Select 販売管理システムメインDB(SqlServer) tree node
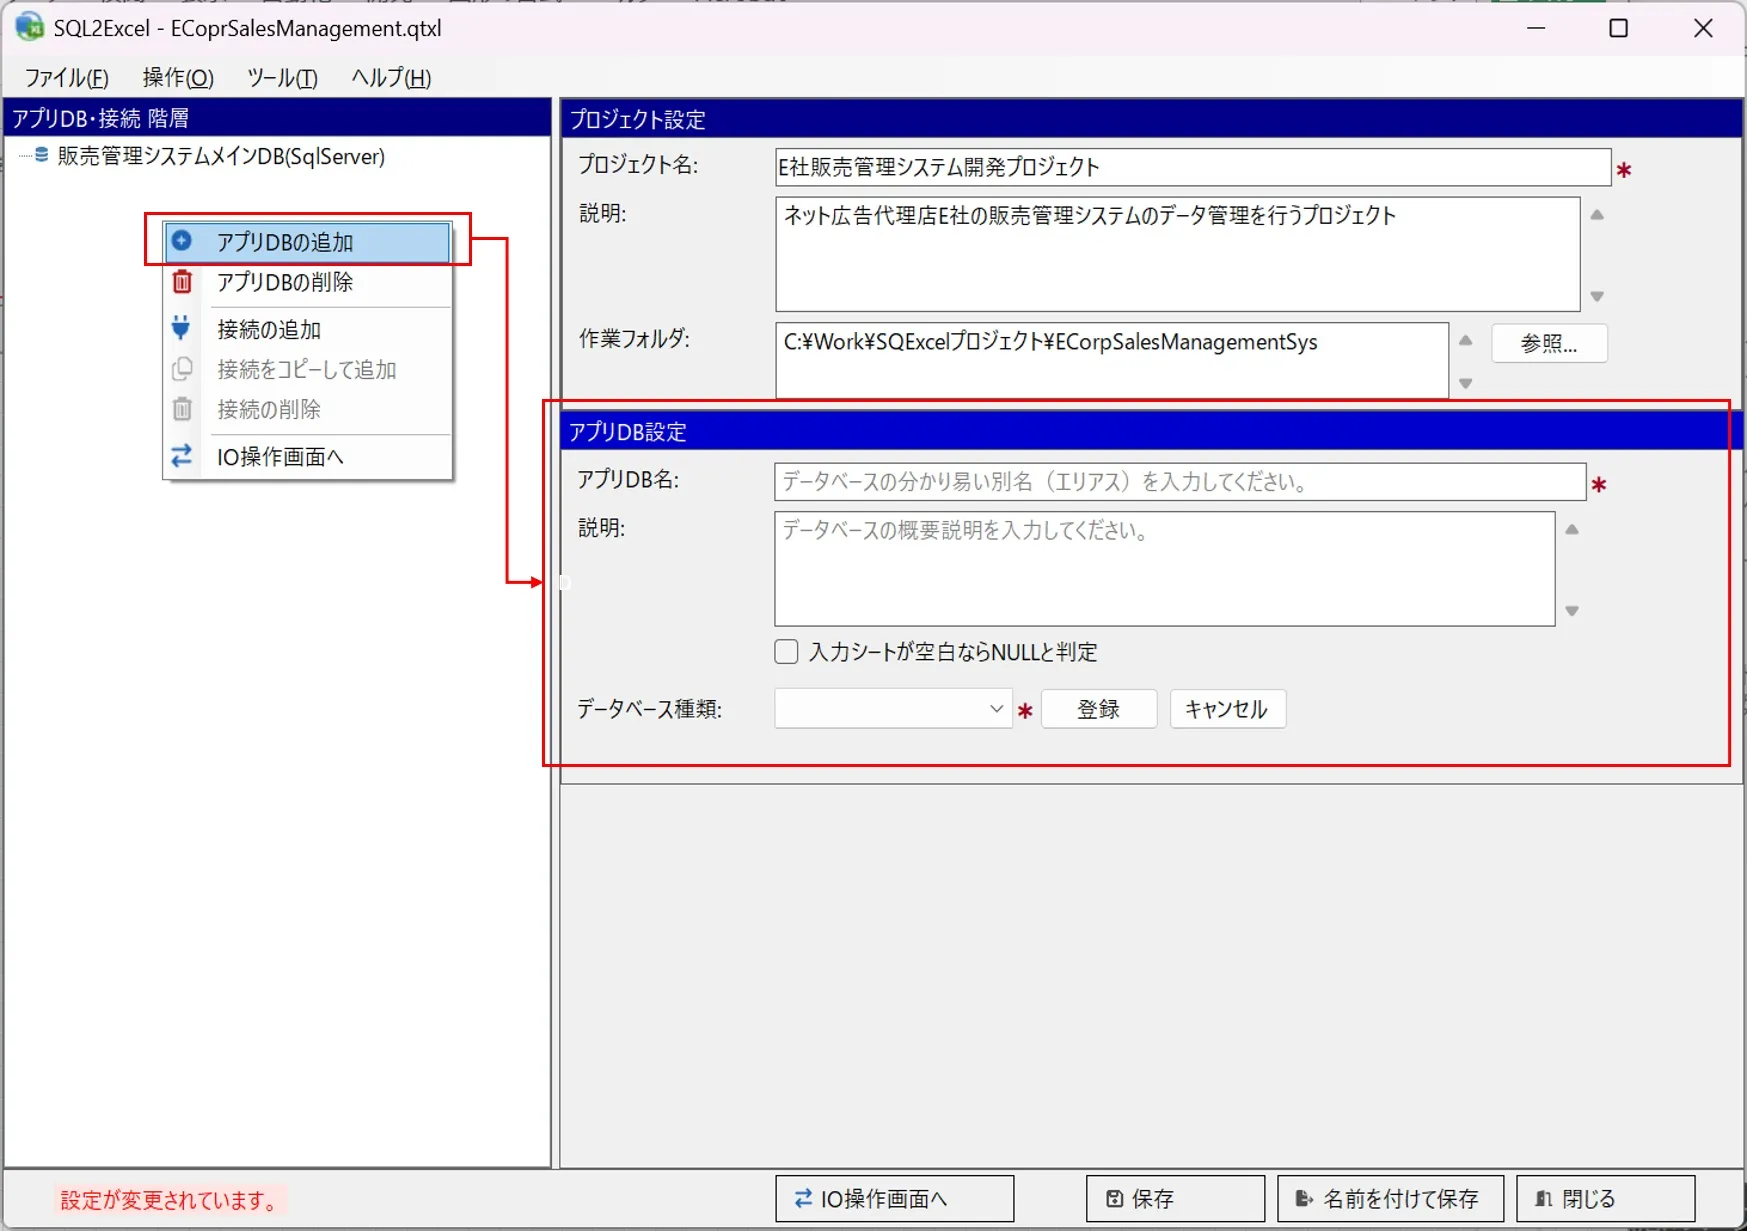This screenshot has height=1231, width=1747. click(221, 156)
